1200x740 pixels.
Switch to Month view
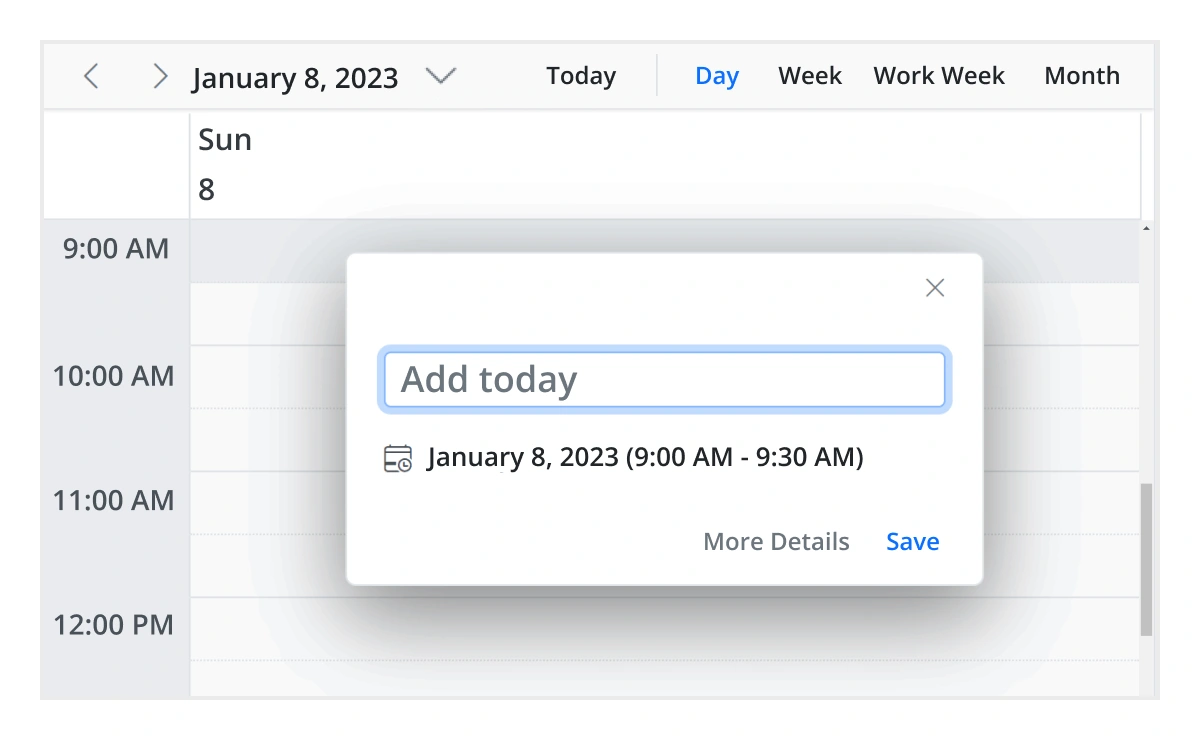pyautogui.click(x=1082, y=75)
